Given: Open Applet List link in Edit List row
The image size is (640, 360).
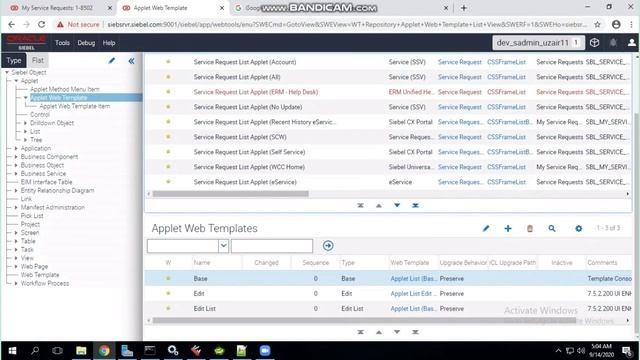Looking at the screenshot, I should [x=413, y=309].
